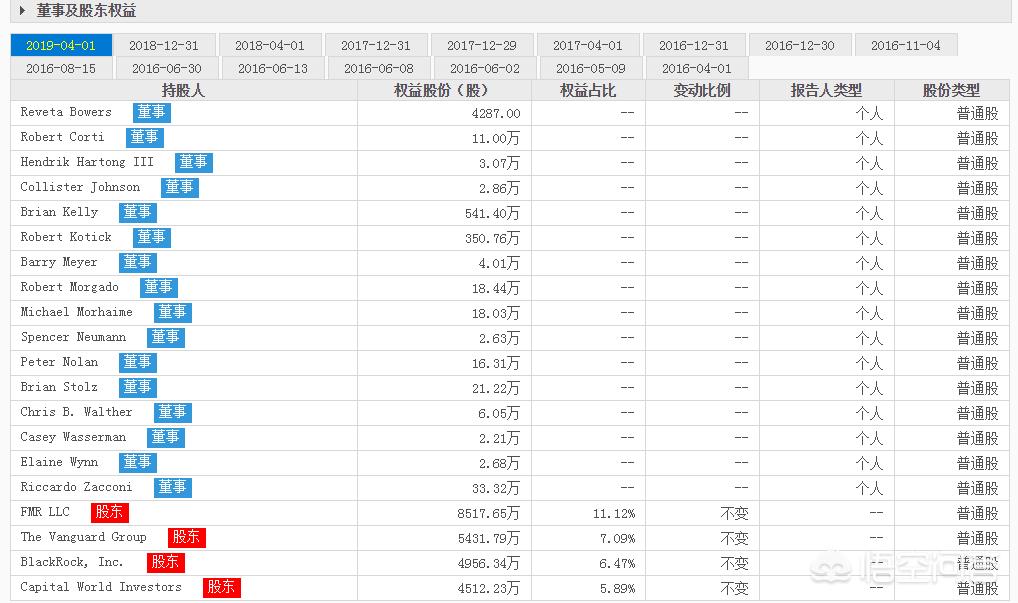Click the 董事 badge beside Robert Morgado

[x=159, y=287]
